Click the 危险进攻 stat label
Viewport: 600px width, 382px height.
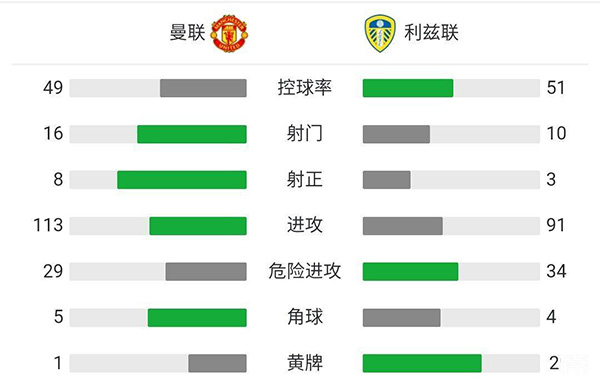[305, 271]
